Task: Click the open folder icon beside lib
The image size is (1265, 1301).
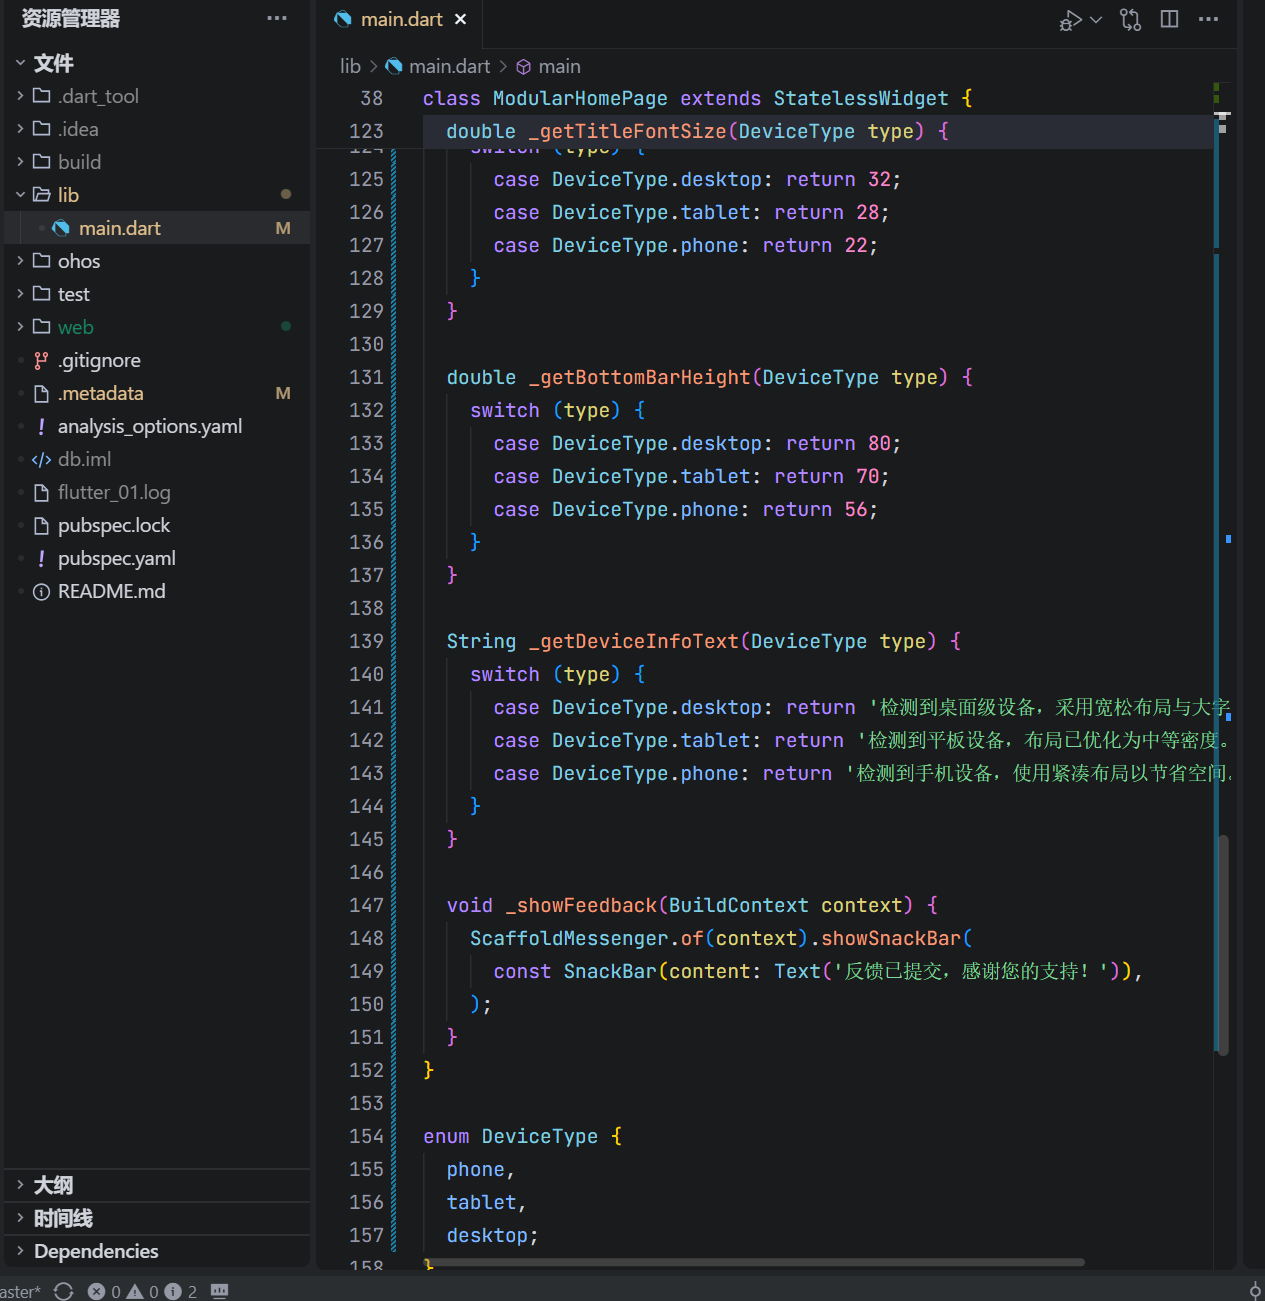Action: click(x=41, y=195)
